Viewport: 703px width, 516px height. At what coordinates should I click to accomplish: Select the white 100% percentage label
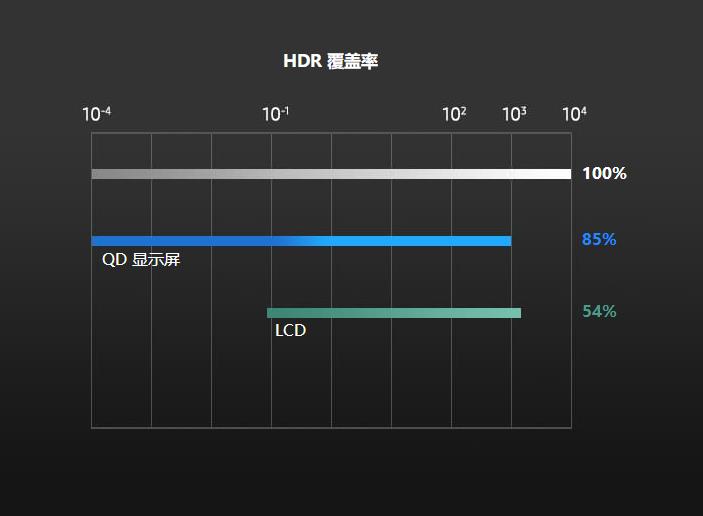(x=604, y=174)
